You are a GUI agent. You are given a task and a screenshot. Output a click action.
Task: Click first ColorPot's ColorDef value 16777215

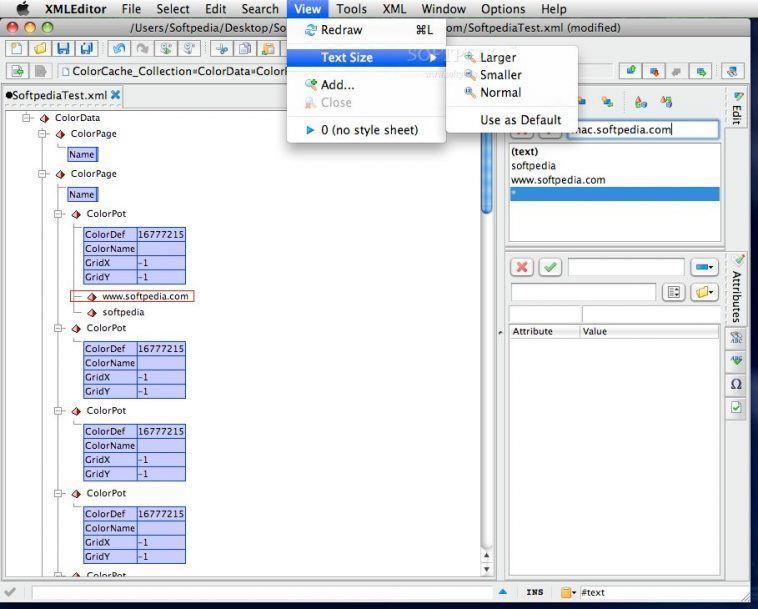161,234
